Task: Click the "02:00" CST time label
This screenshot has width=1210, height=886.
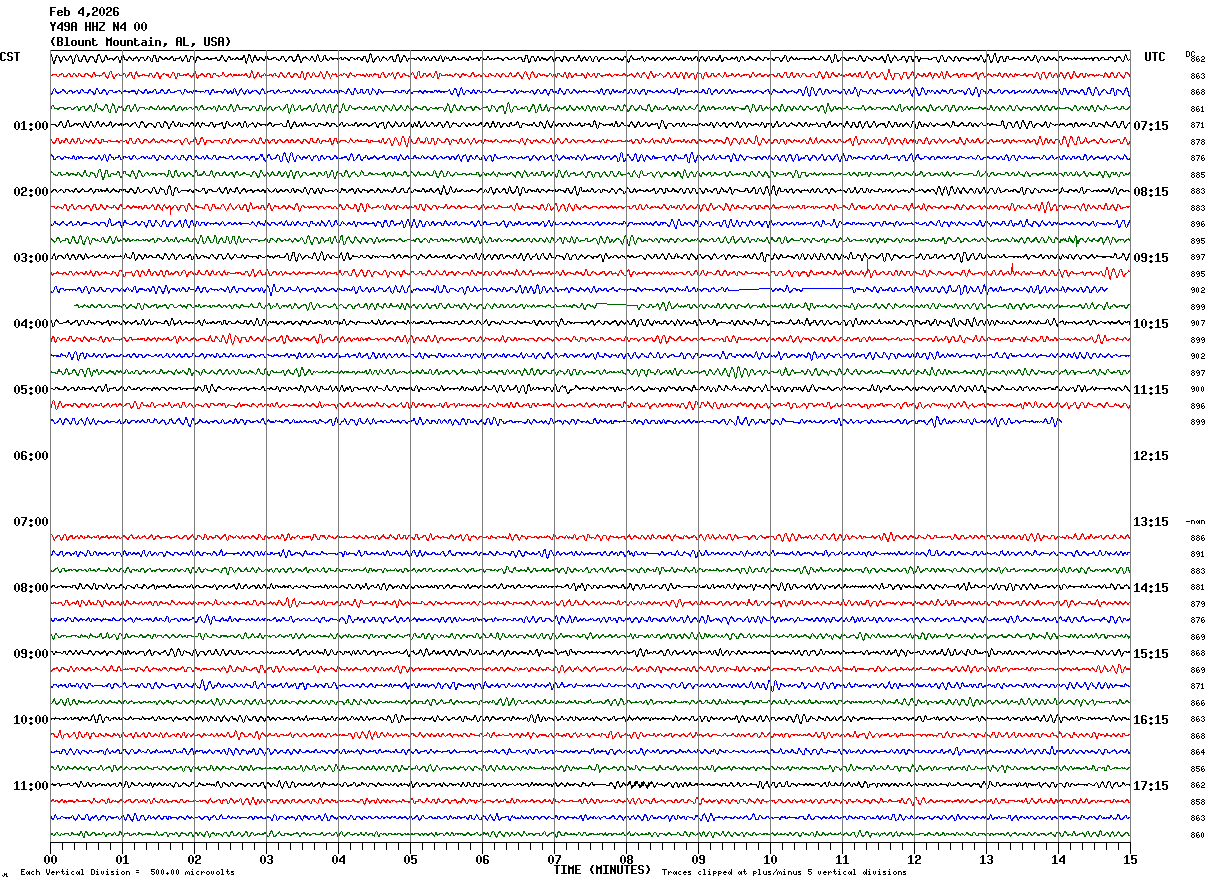Action: point(31,192)
